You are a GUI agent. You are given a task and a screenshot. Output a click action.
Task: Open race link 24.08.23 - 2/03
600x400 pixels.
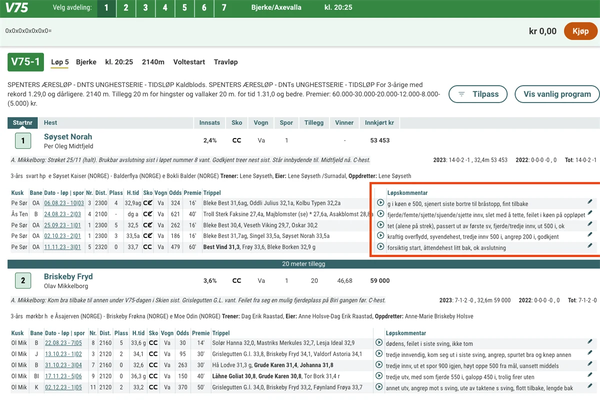(62, 214)
